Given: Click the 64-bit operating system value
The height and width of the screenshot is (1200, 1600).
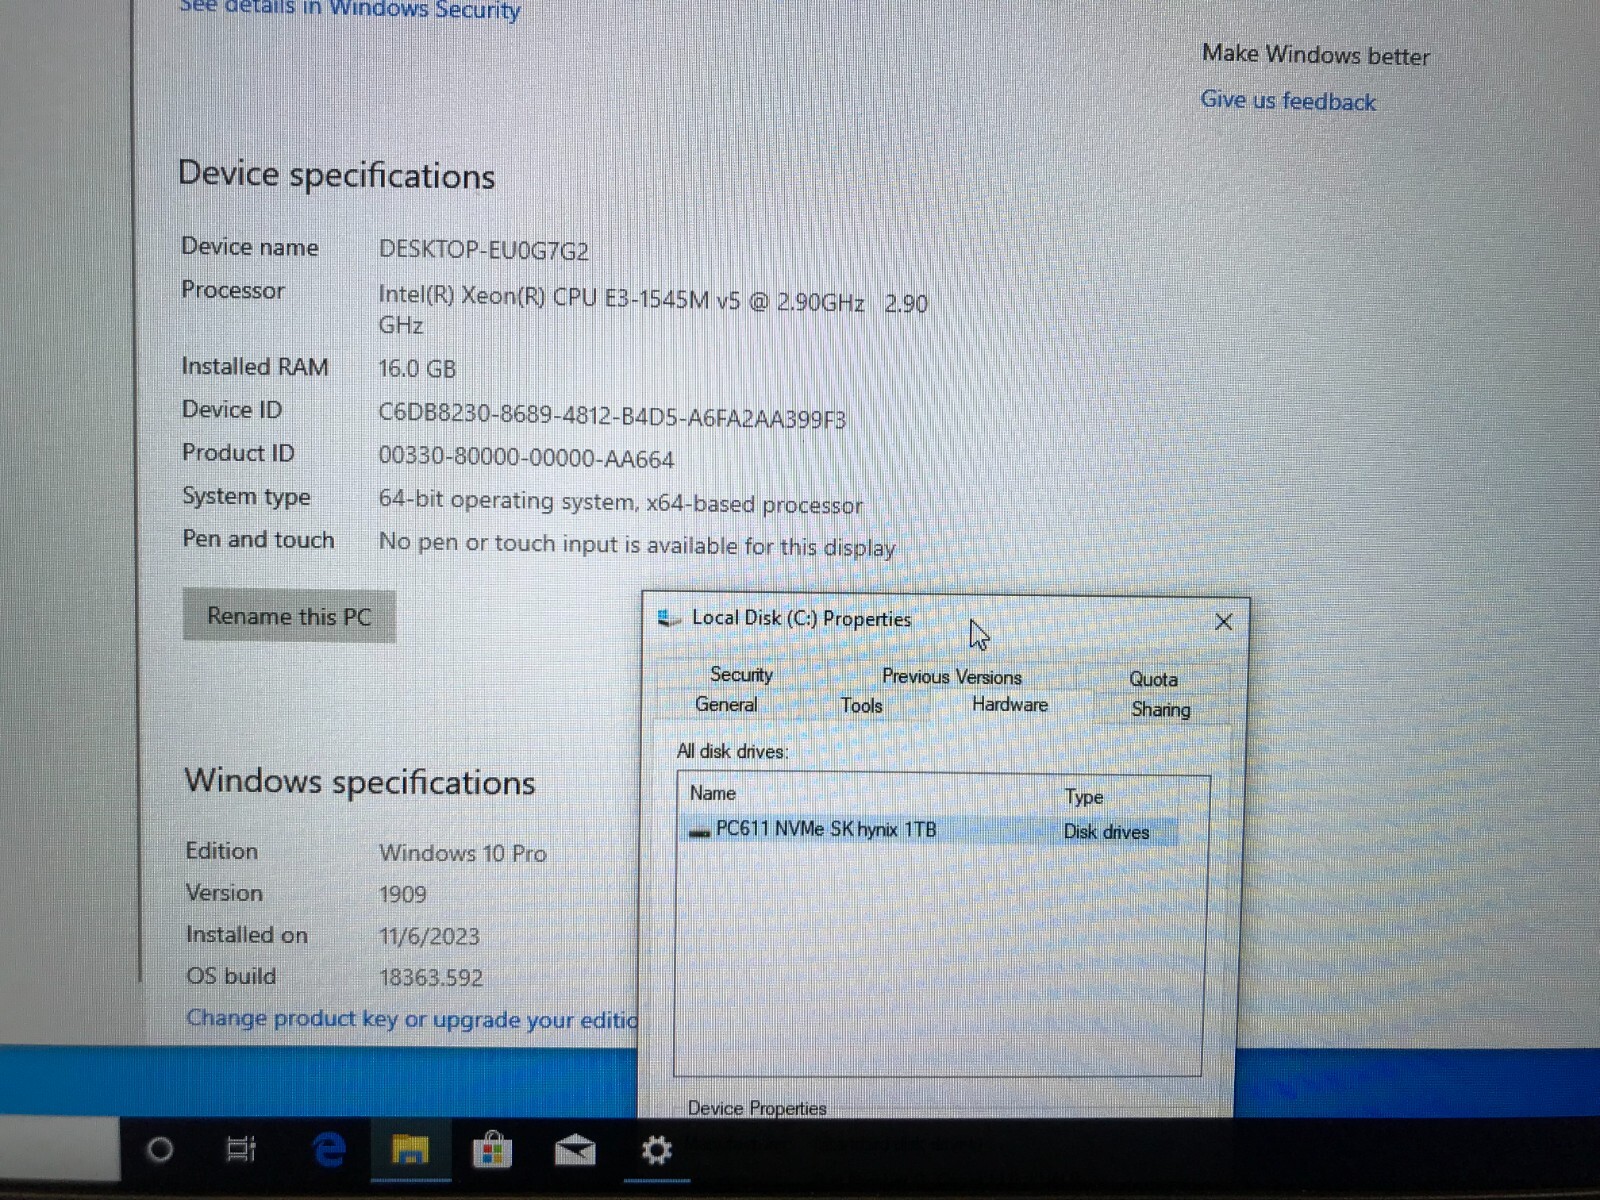Looking at the screenshot, I should 620,502.
